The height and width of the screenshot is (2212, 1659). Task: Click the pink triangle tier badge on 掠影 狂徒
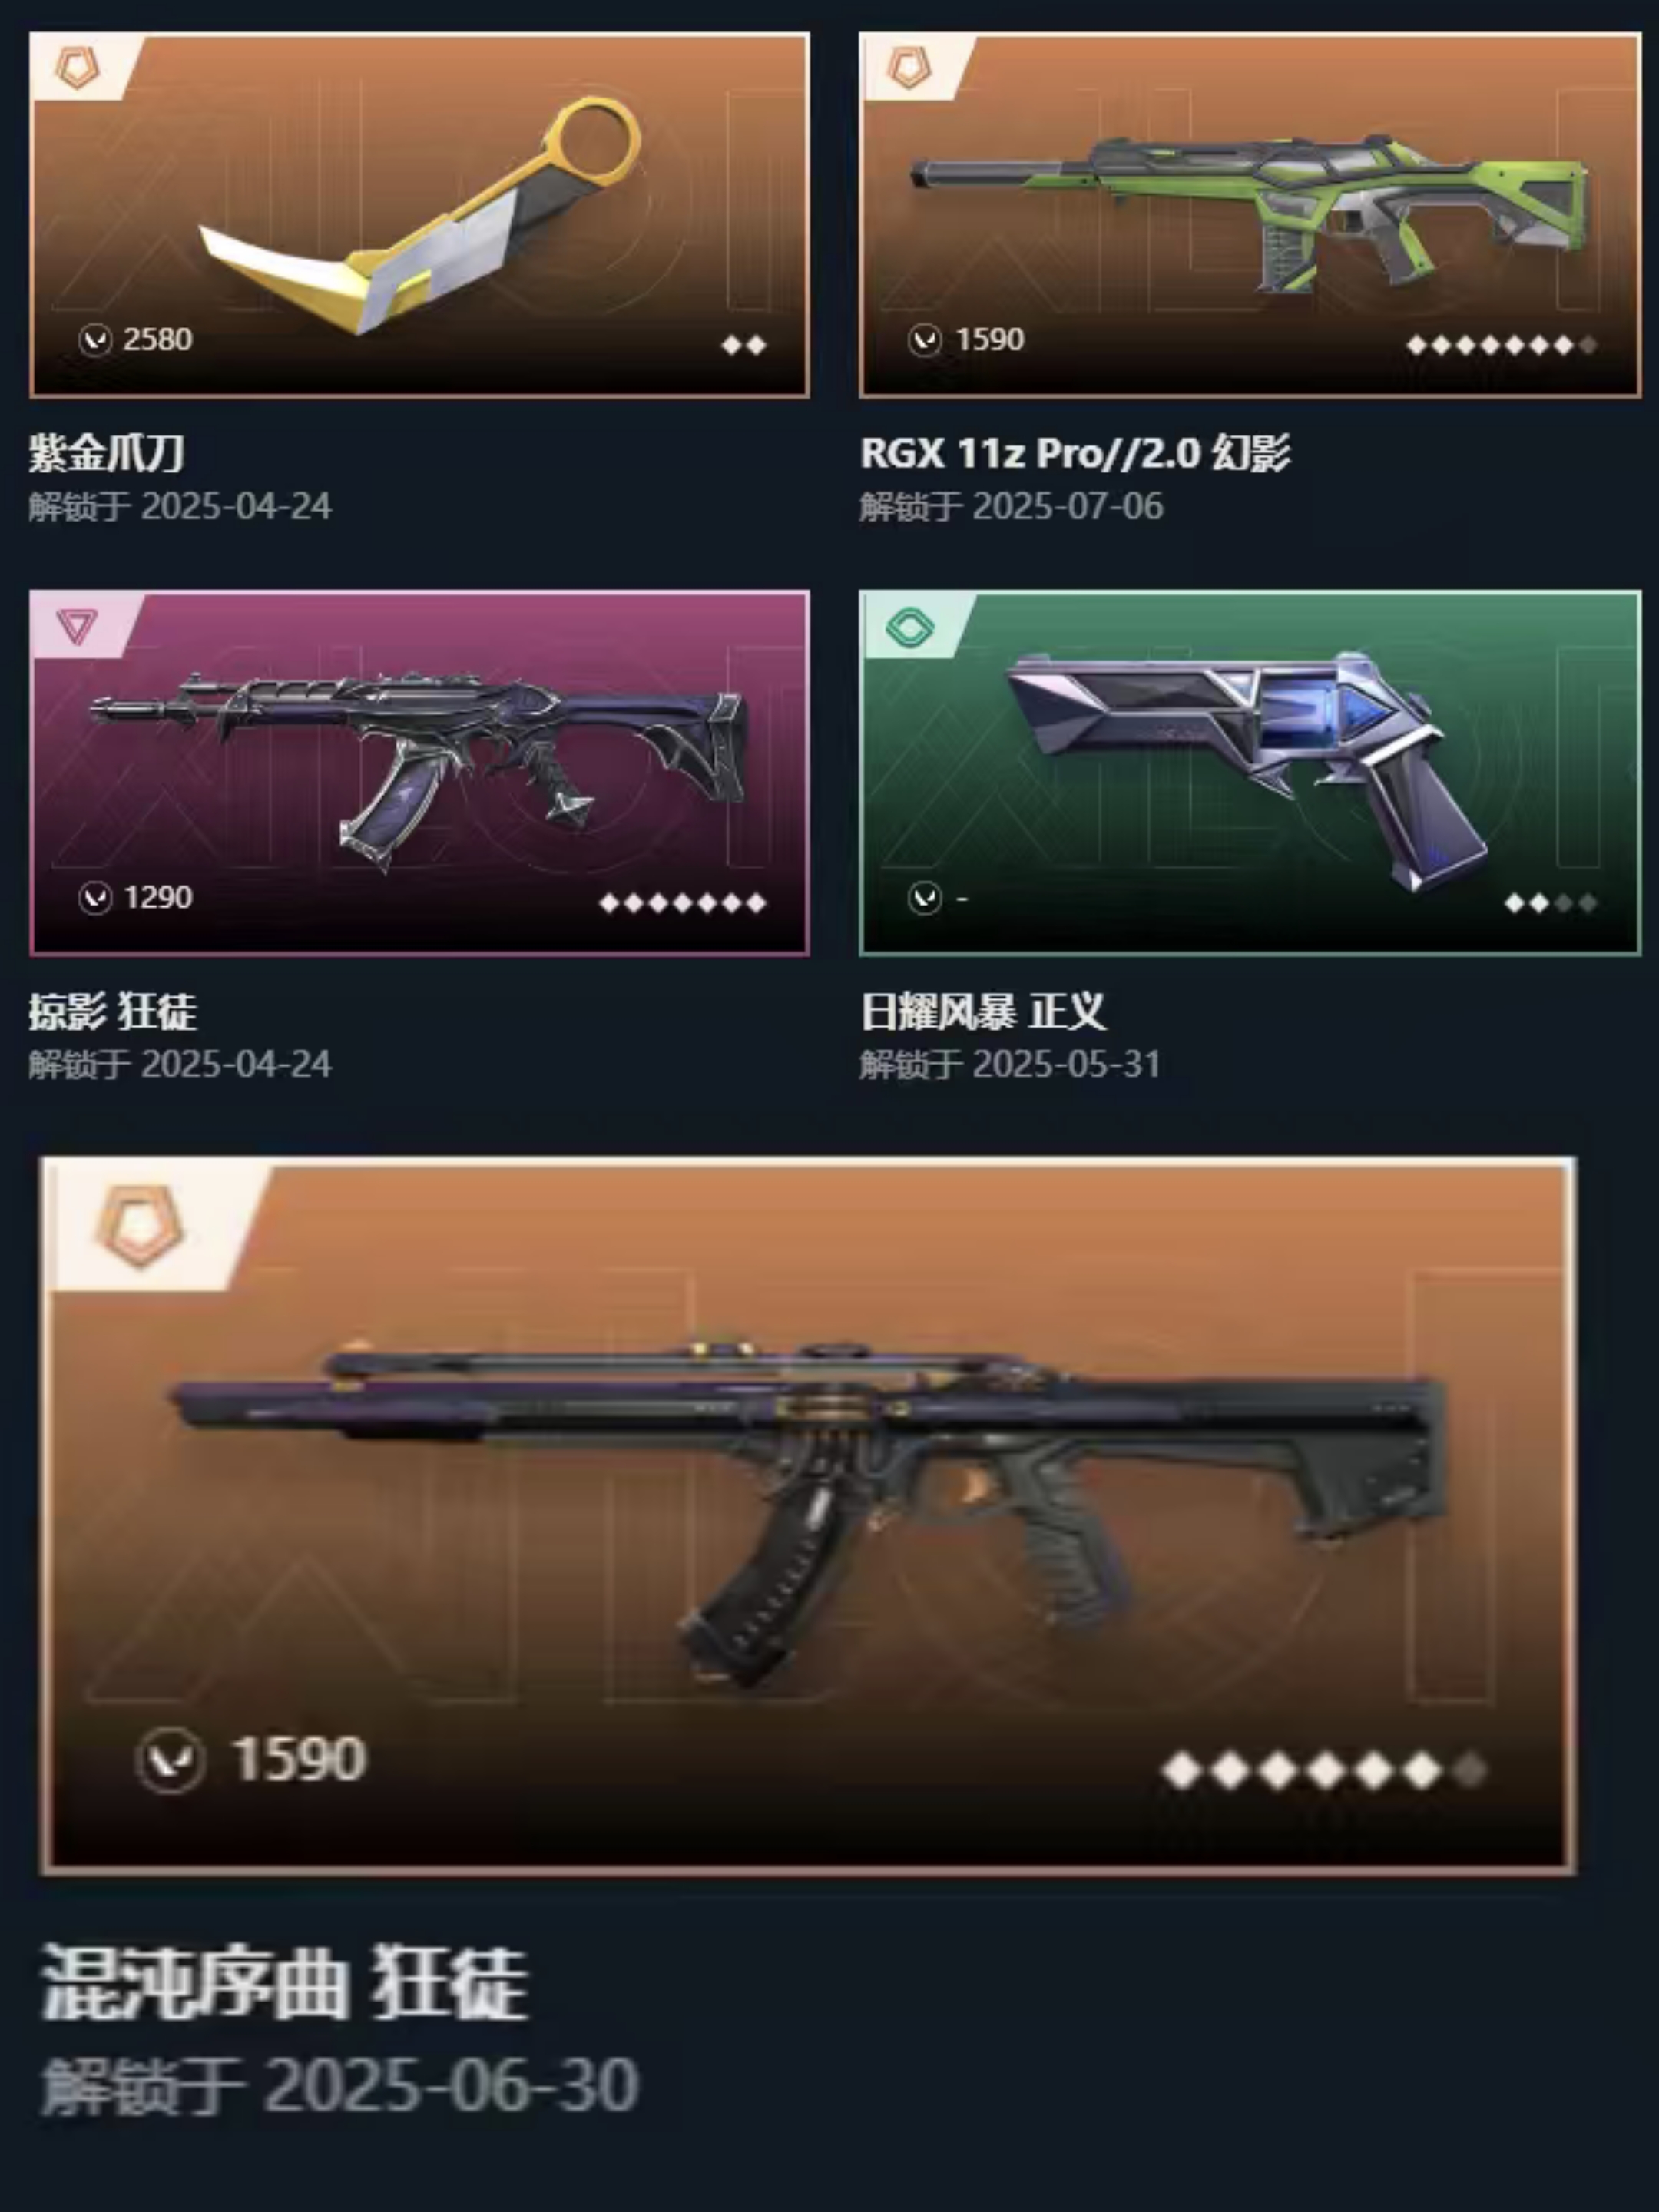click(x=77, y=626)
